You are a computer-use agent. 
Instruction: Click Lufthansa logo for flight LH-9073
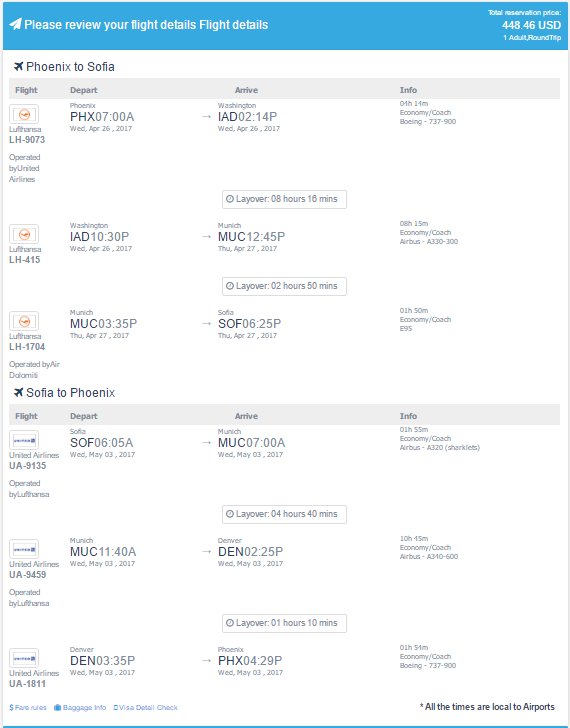(24, 114)
